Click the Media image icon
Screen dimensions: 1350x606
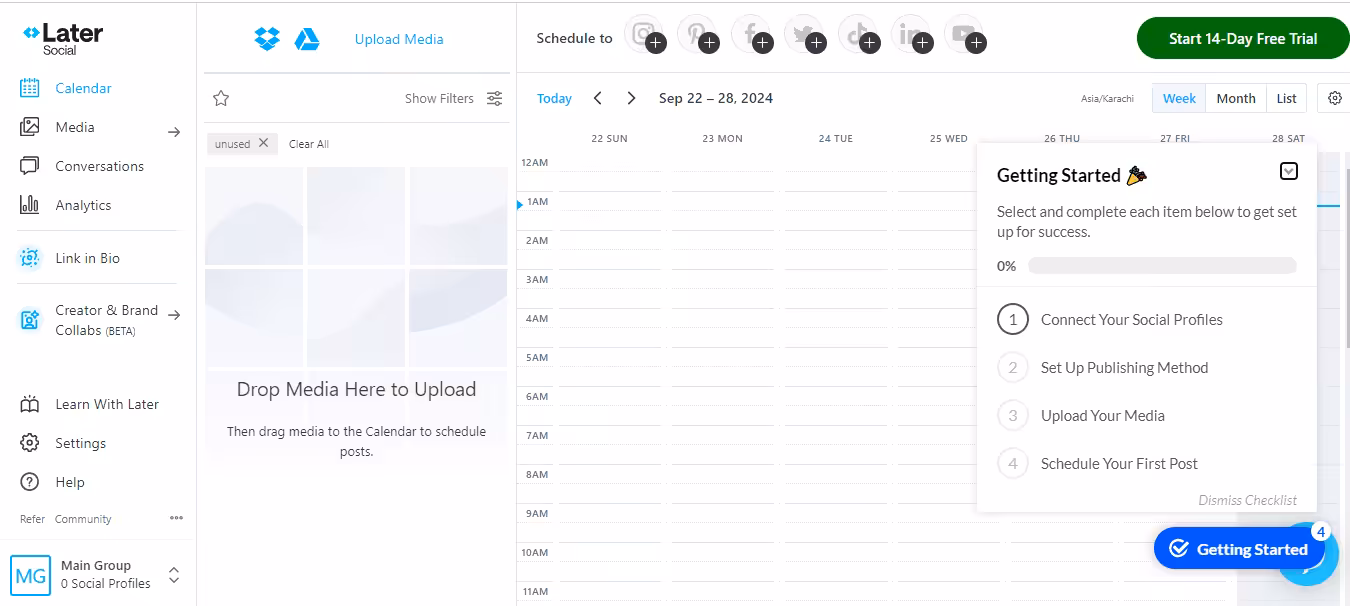point(30,127)
